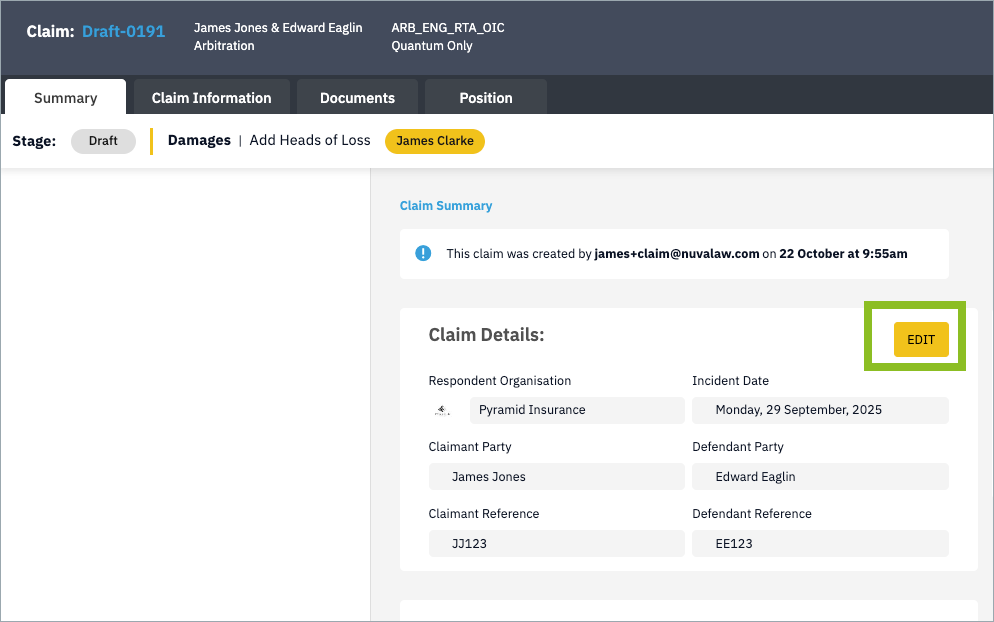Click the Add Heads of Loss label

(309, 140)
